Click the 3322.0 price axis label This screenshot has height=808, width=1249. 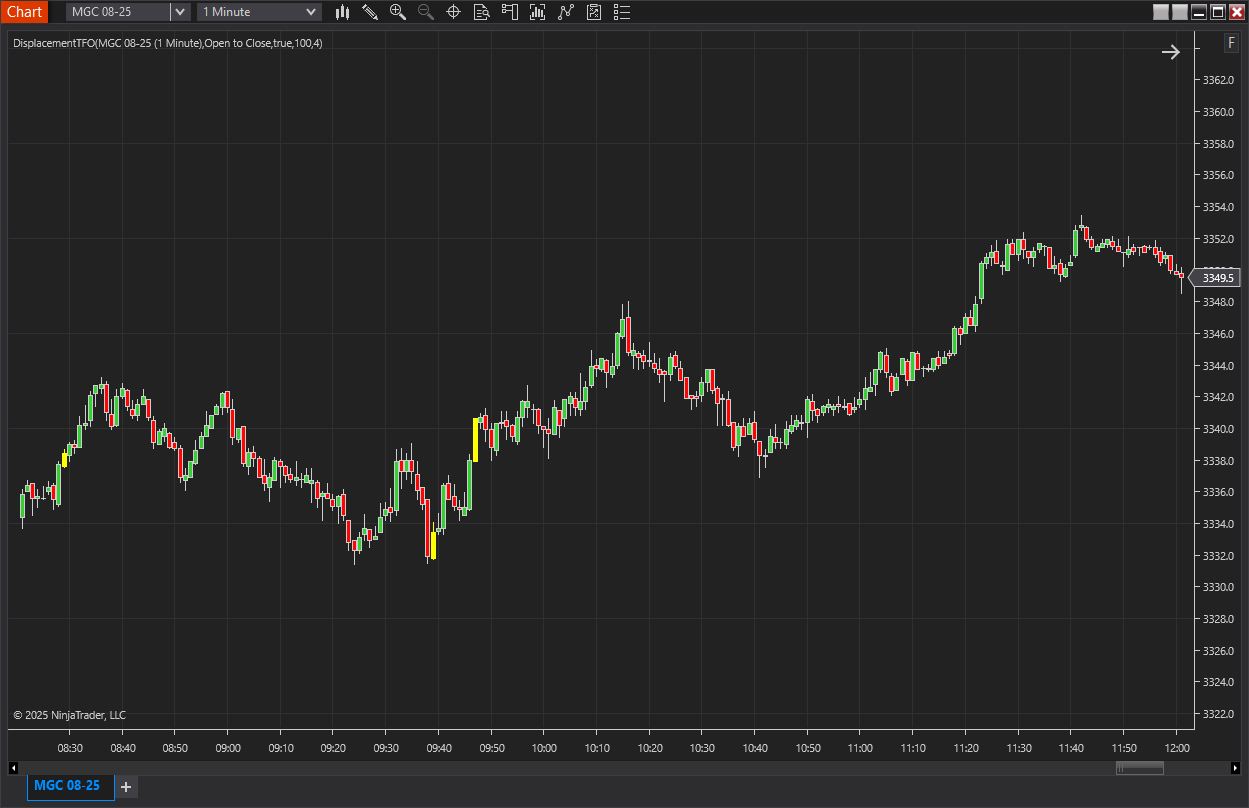(1217, 714)
